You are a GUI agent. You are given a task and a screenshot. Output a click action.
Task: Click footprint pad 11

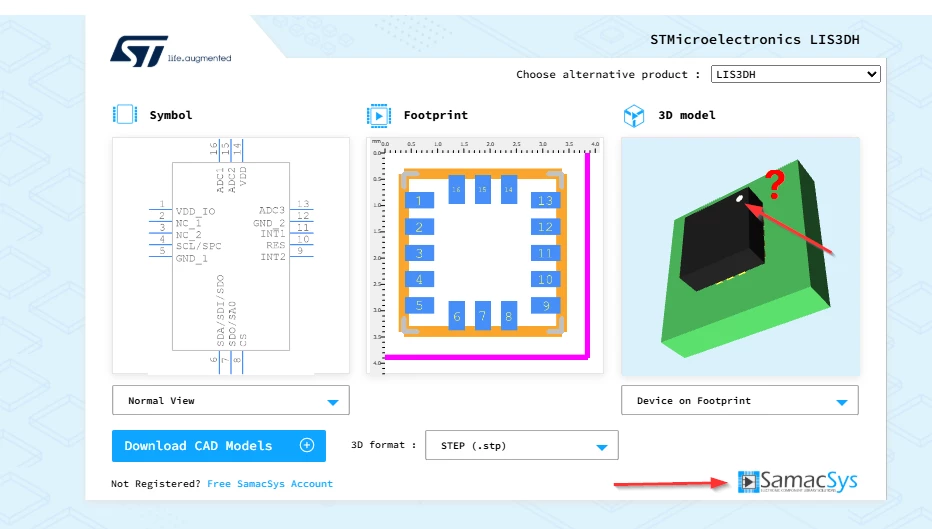point(546,253)
